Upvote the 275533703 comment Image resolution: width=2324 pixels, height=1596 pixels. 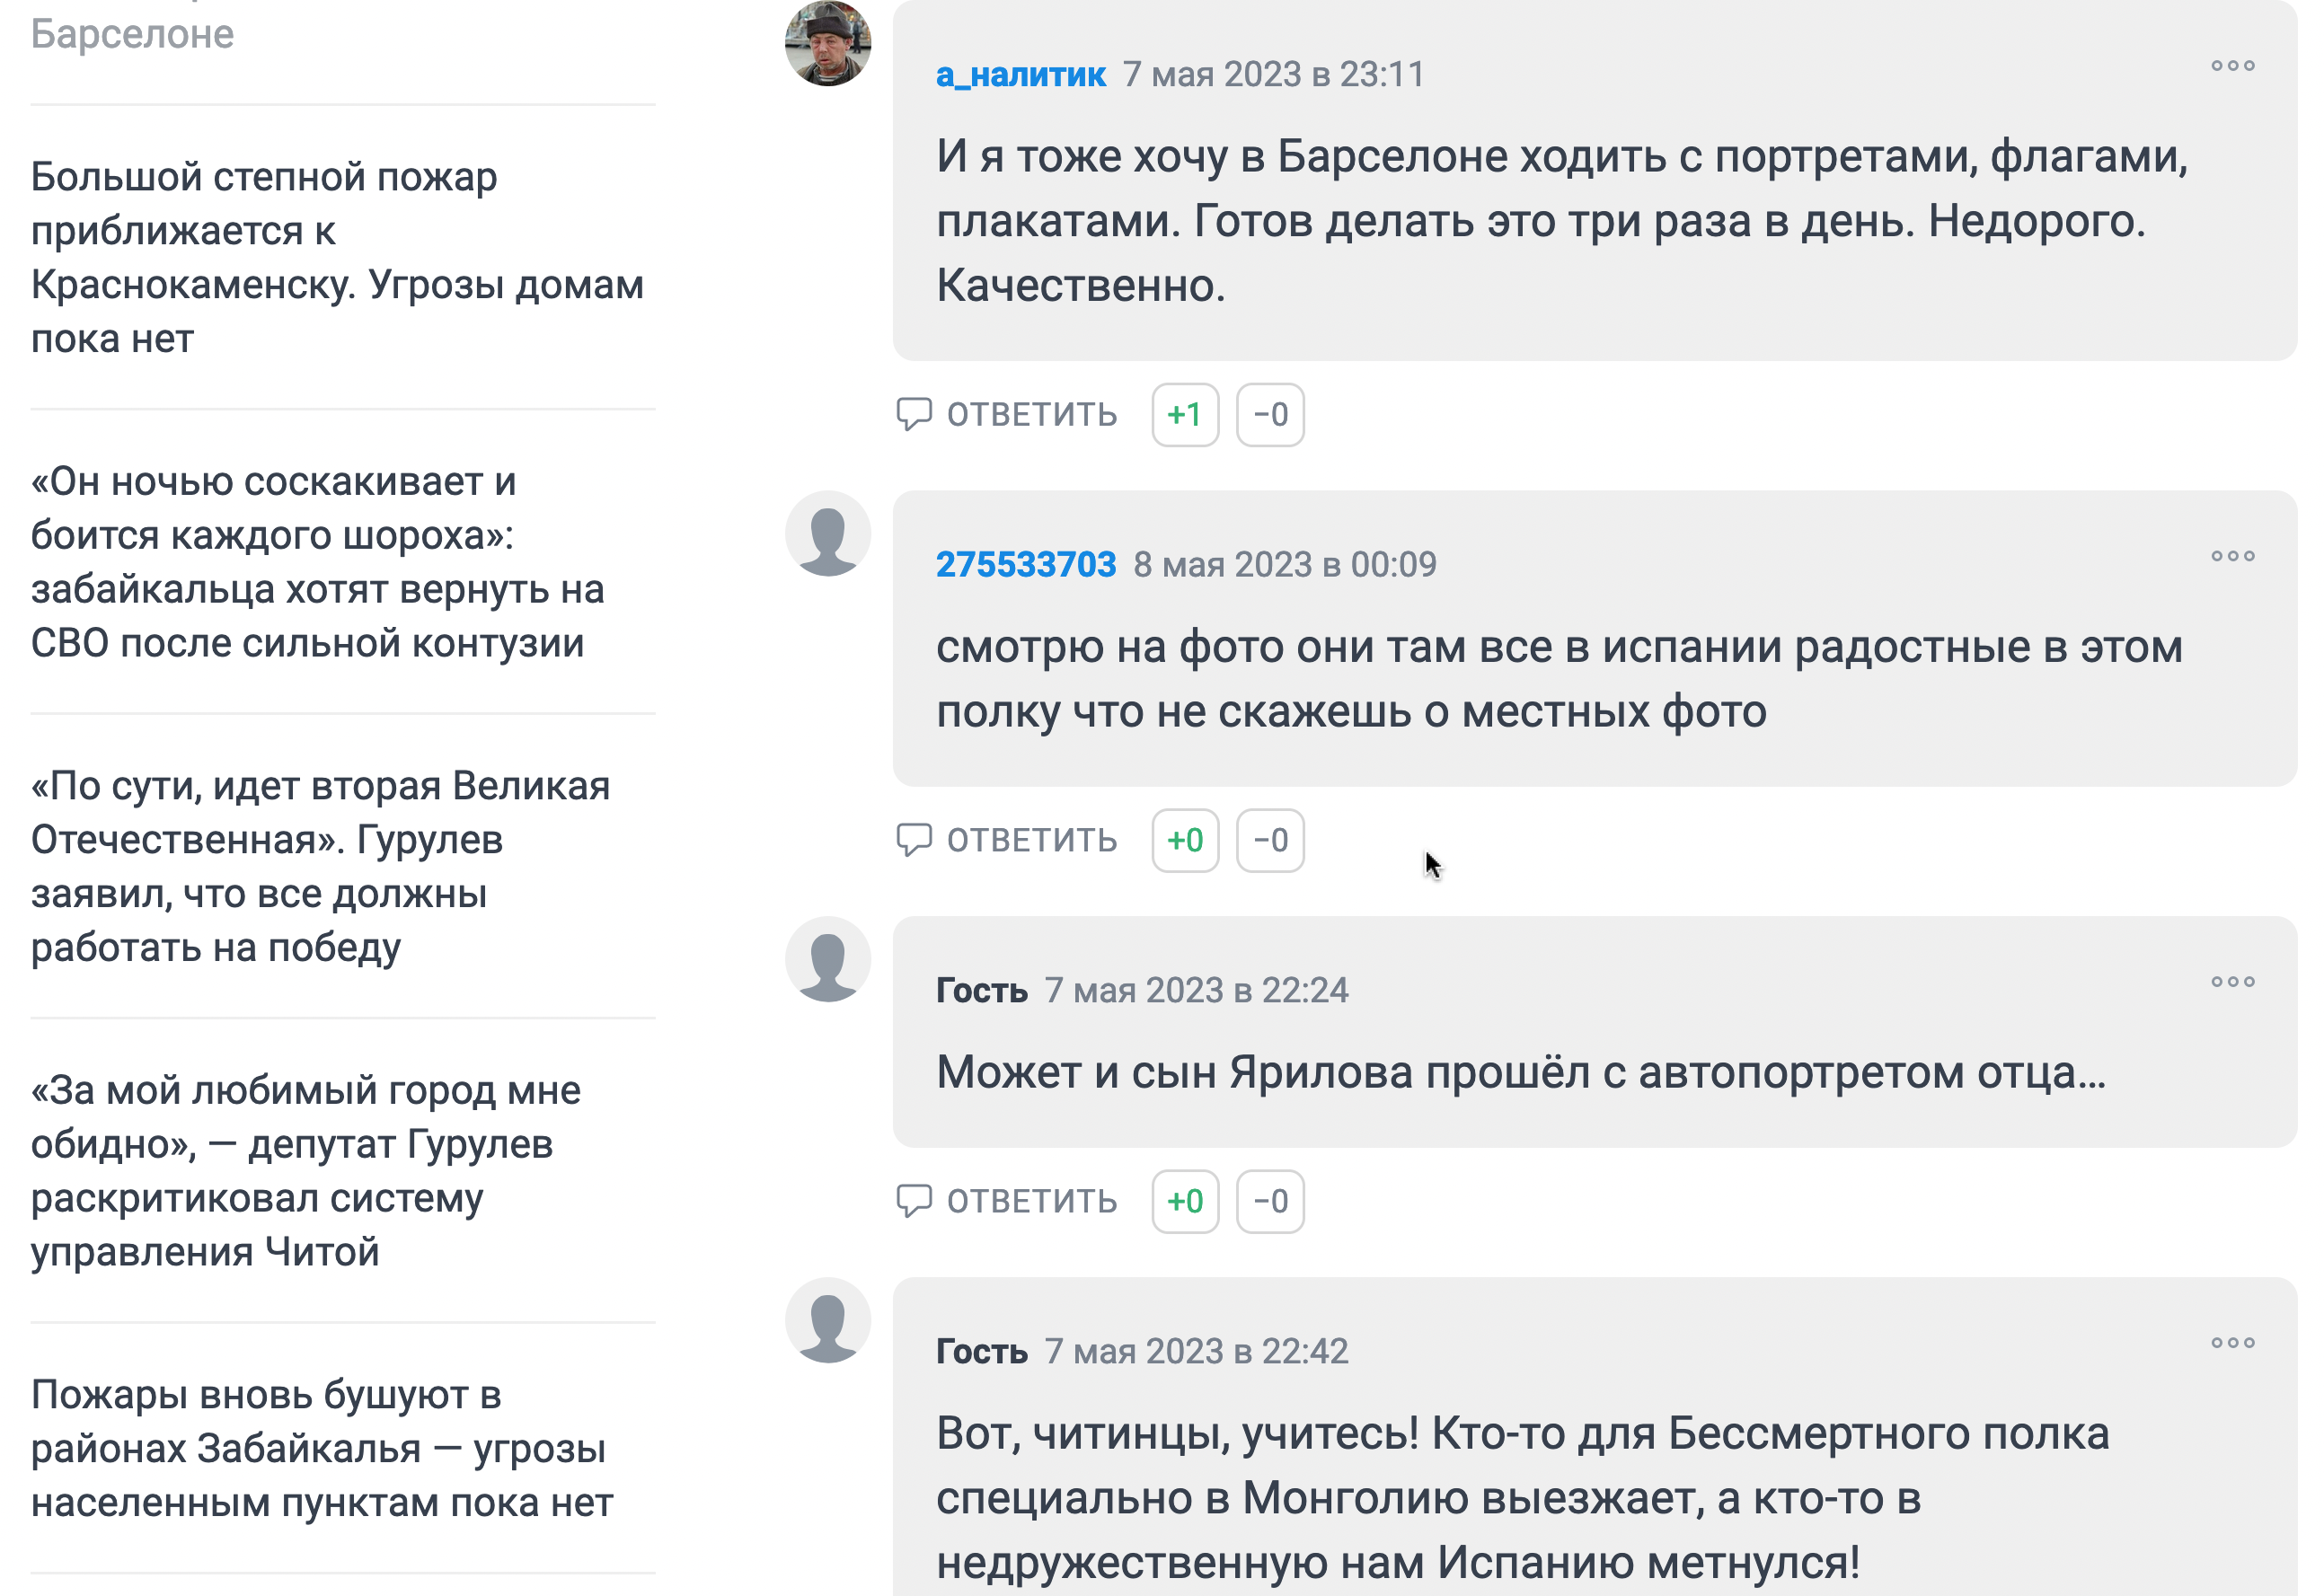[x=1185, y=841]
